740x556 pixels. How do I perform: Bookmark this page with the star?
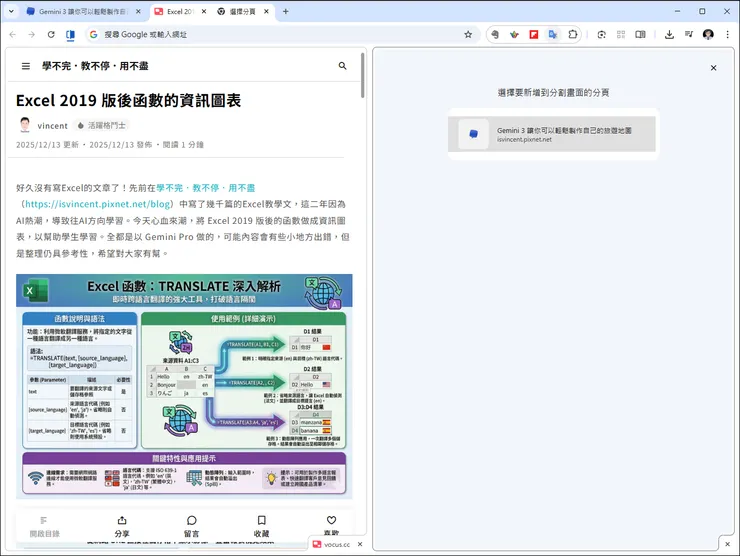click(468, 34)
